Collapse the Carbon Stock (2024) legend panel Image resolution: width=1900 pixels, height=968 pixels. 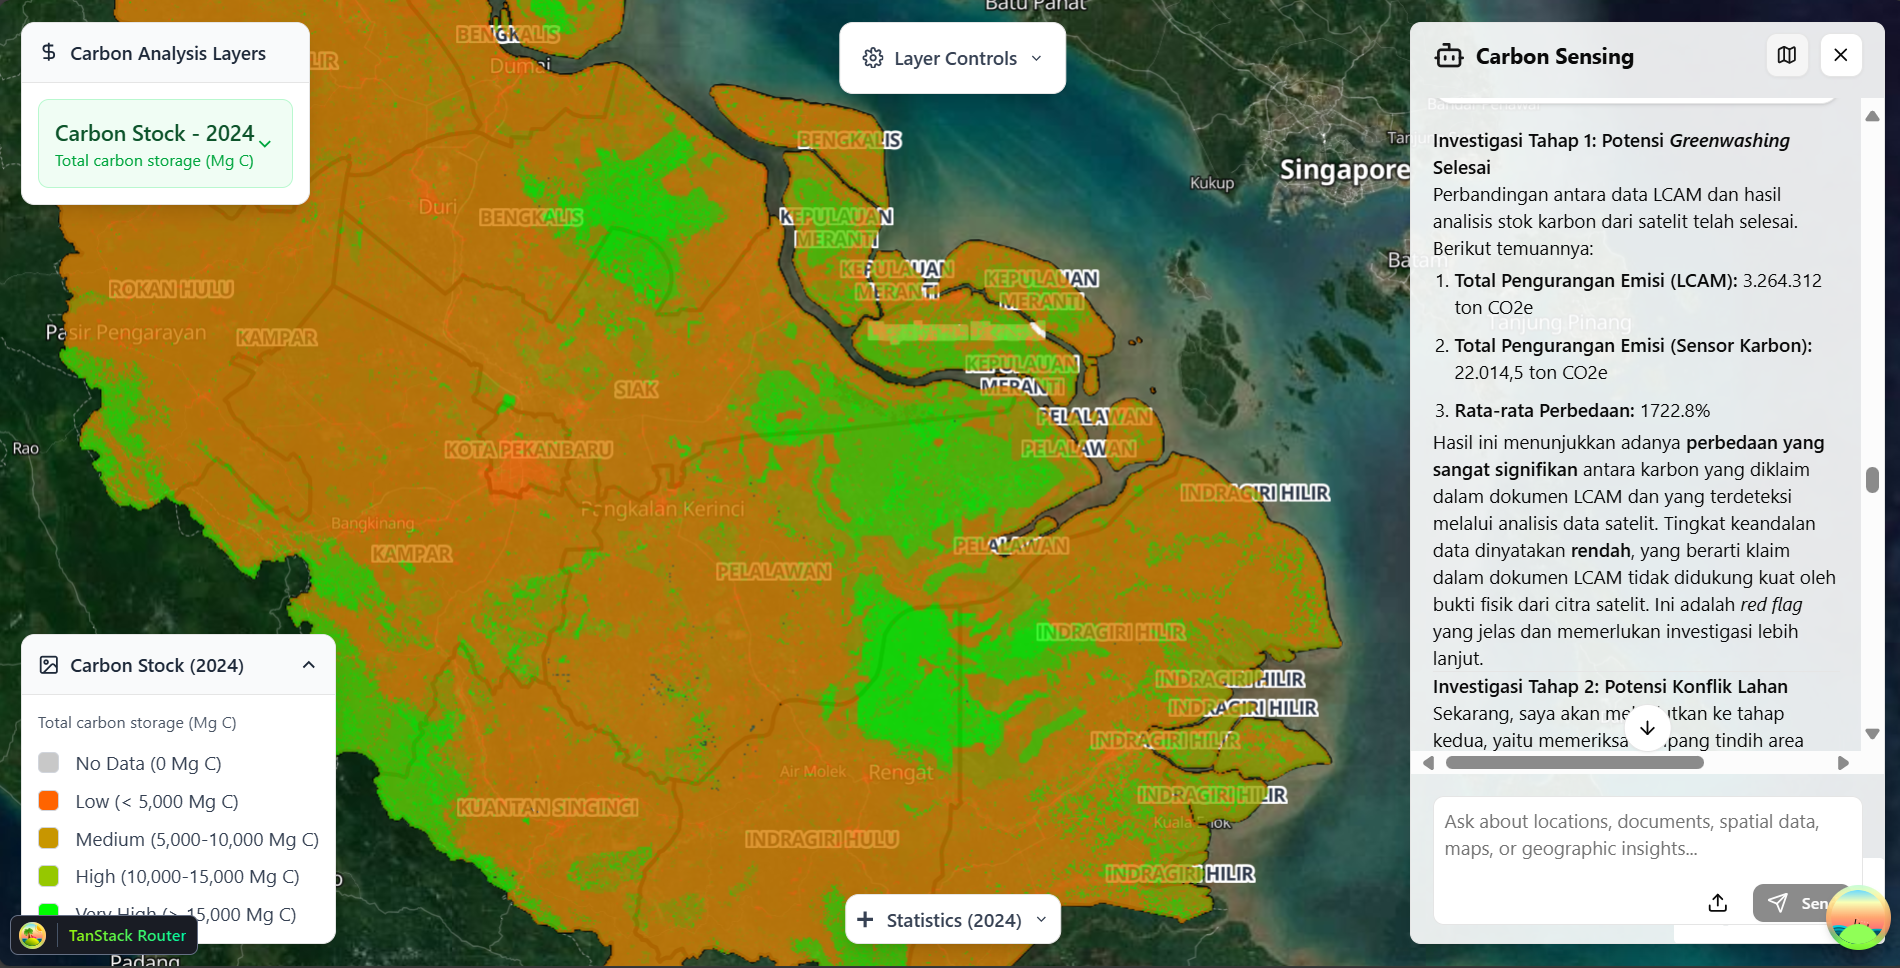pos(309,665)
